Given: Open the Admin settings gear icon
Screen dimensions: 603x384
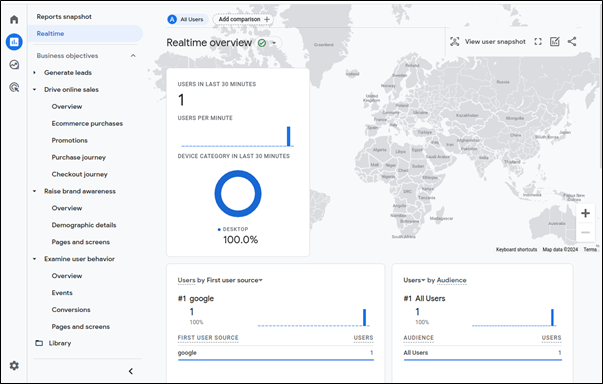Looking at the screenshot, I should [14, 366].
